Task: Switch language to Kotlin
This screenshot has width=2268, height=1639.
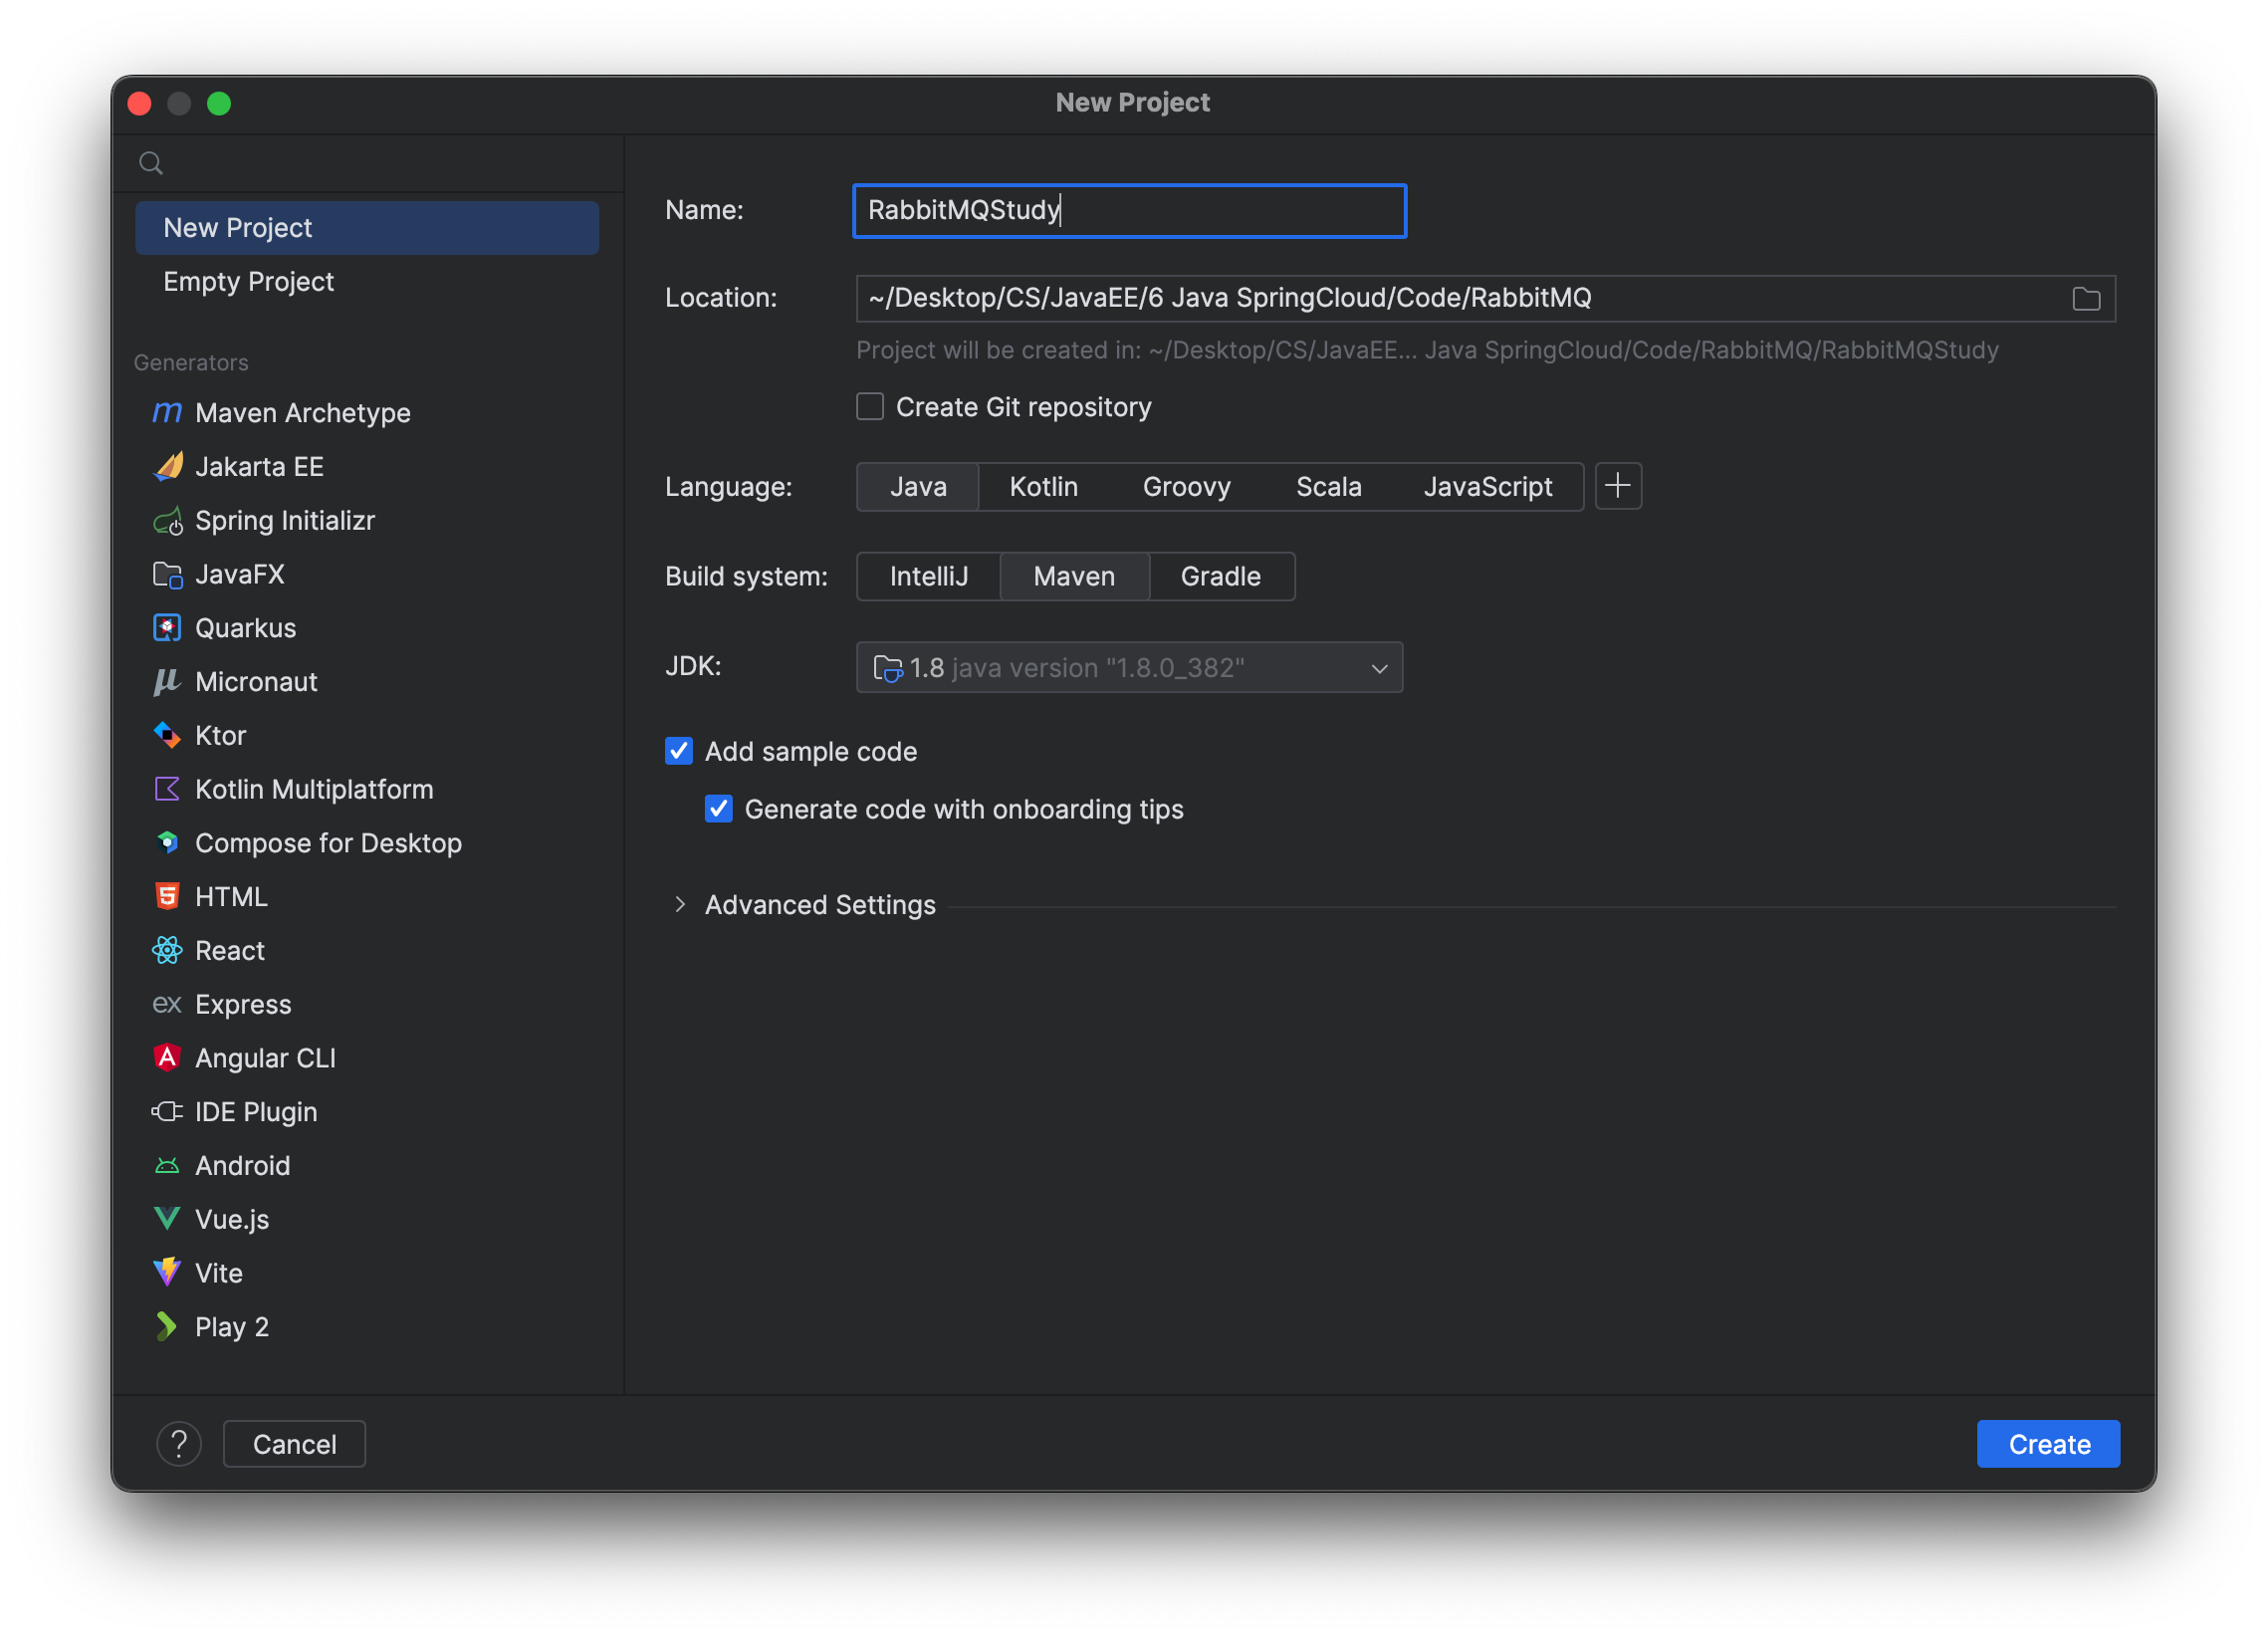Action: coord(1043,486)
